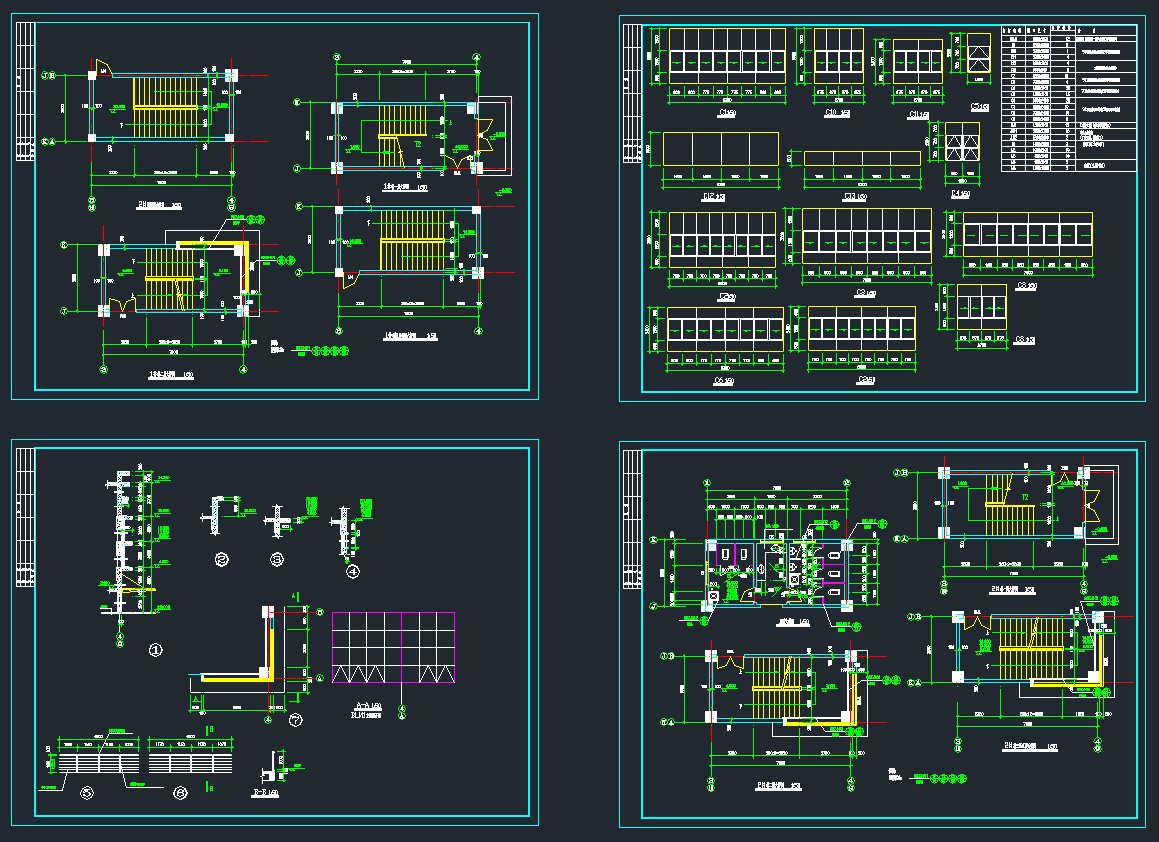Select the C10 window elevation title label
The image size is (1159, 842).
coord(837,114)
